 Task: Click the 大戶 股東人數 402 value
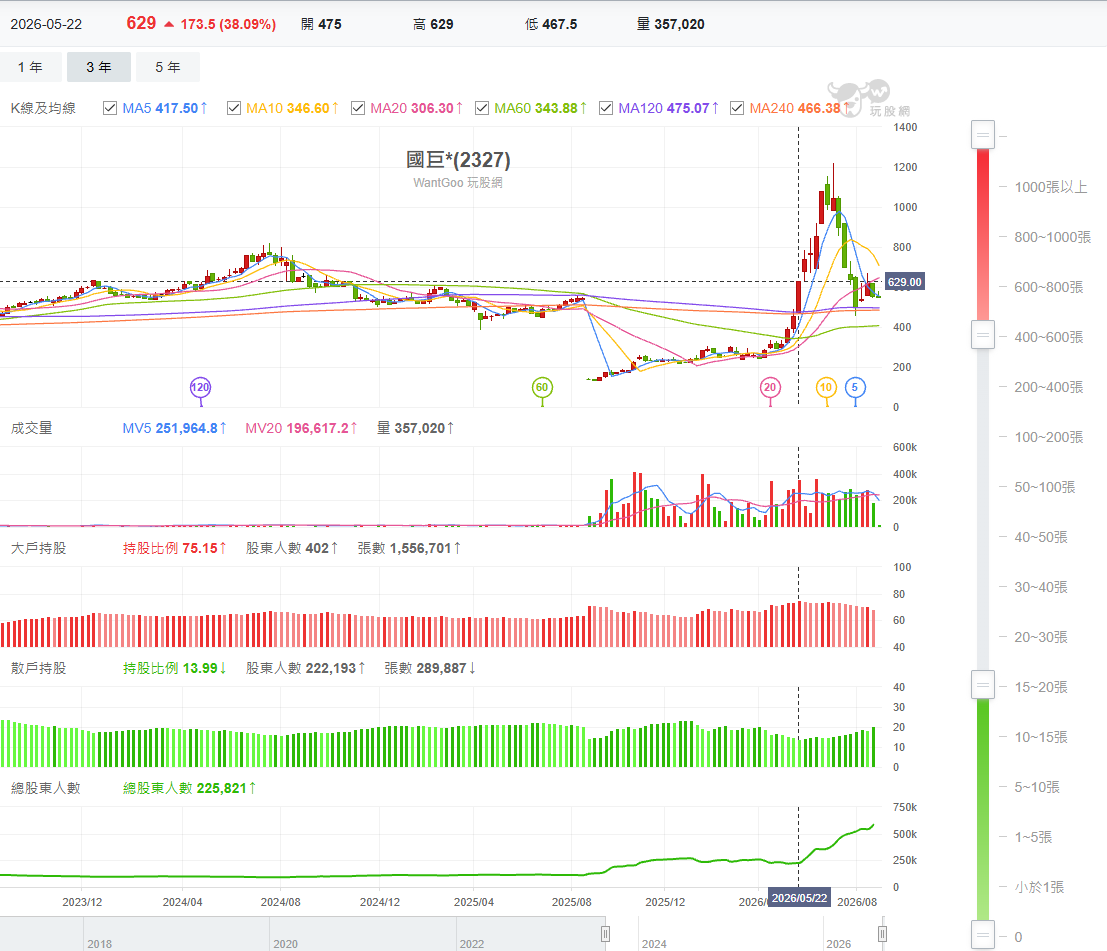(292, 549)
